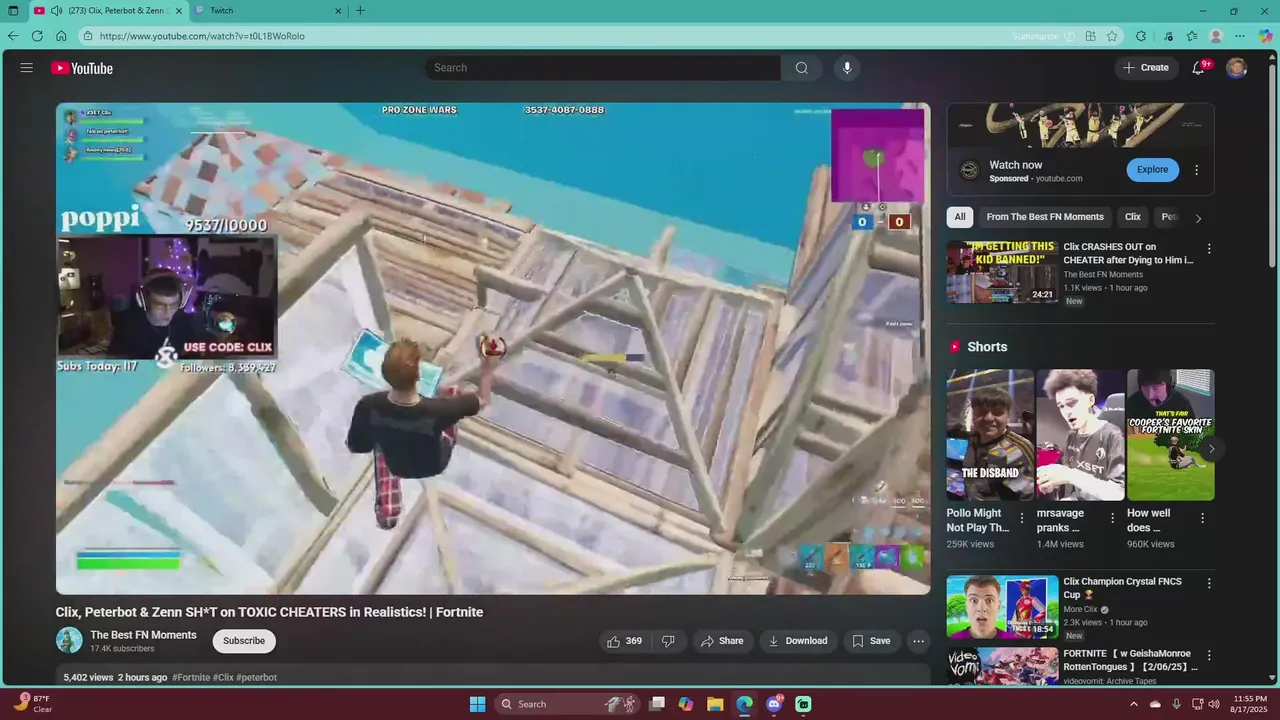Launch Copilot from the taskbar
Image resolution: width=1280 pixels, height=720 pixels.
[686, 704]
